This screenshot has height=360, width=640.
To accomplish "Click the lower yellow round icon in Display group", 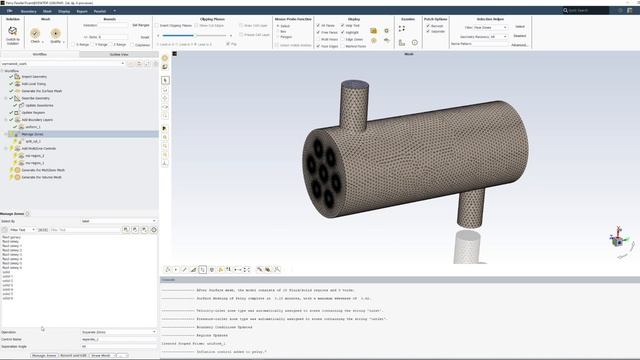I will point(373,40).
